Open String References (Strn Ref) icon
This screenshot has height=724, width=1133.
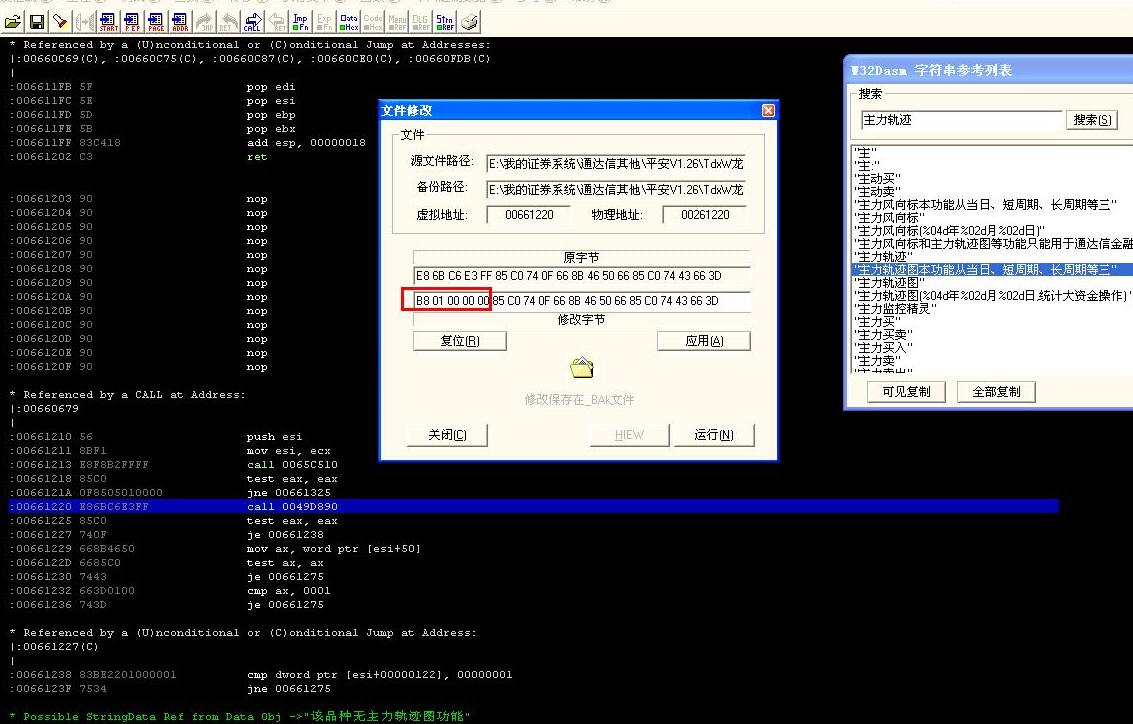(444, 21)
